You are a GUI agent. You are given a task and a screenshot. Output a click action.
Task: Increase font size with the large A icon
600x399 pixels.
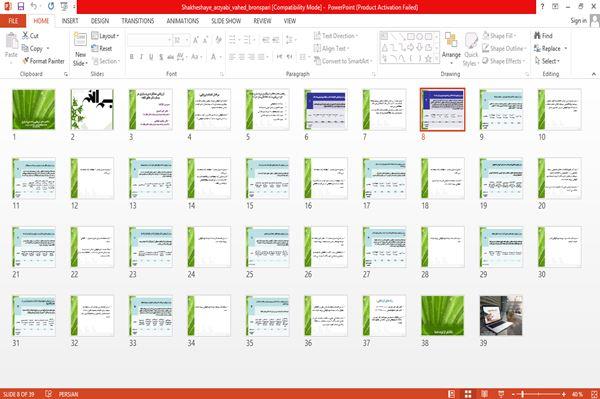click(196, 39)
